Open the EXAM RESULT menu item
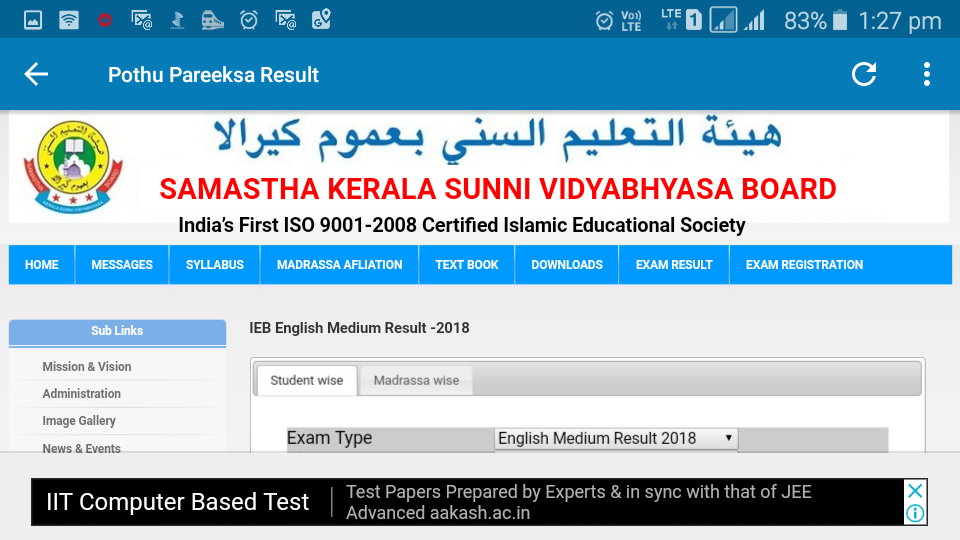960x540 pixels. coord(674,264)
